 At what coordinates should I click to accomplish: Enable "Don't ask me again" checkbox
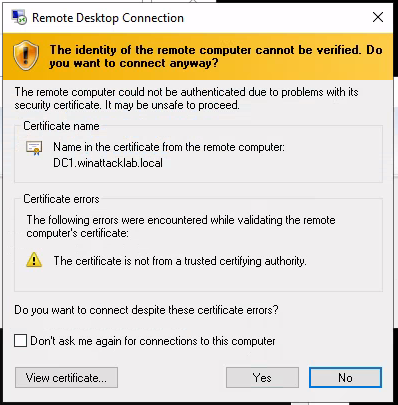tap(20, 341)
